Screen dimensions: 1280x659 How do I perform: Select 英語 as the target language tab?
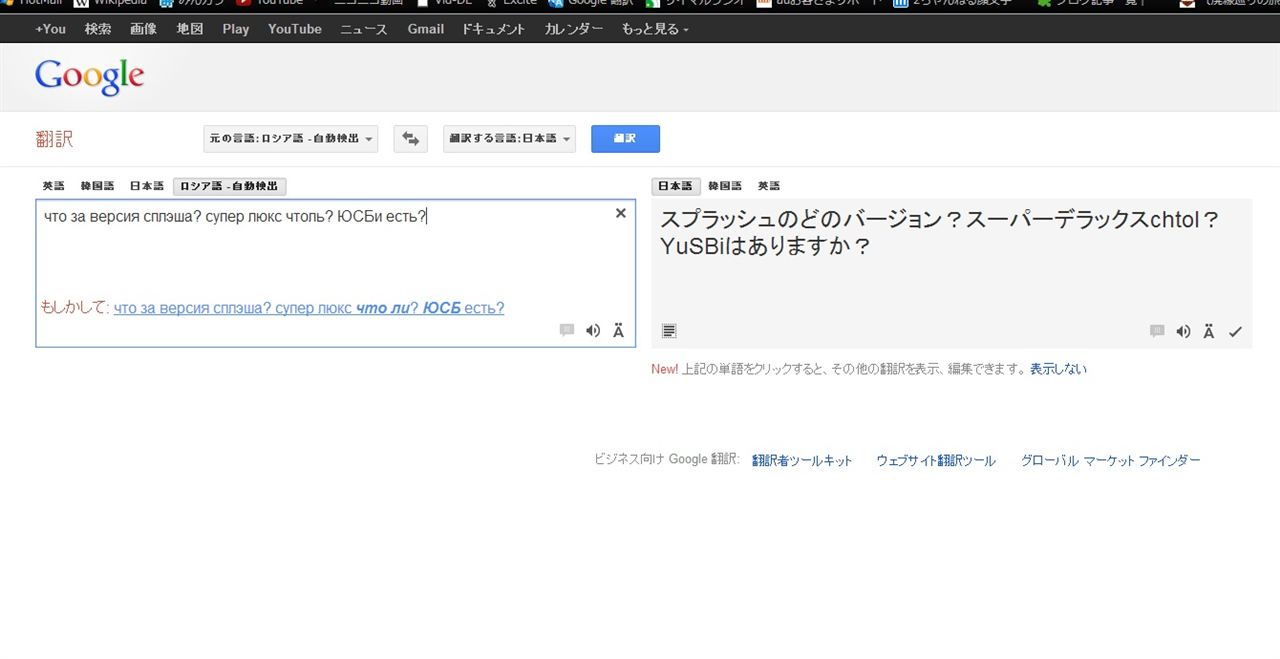[x=768, y=186]
